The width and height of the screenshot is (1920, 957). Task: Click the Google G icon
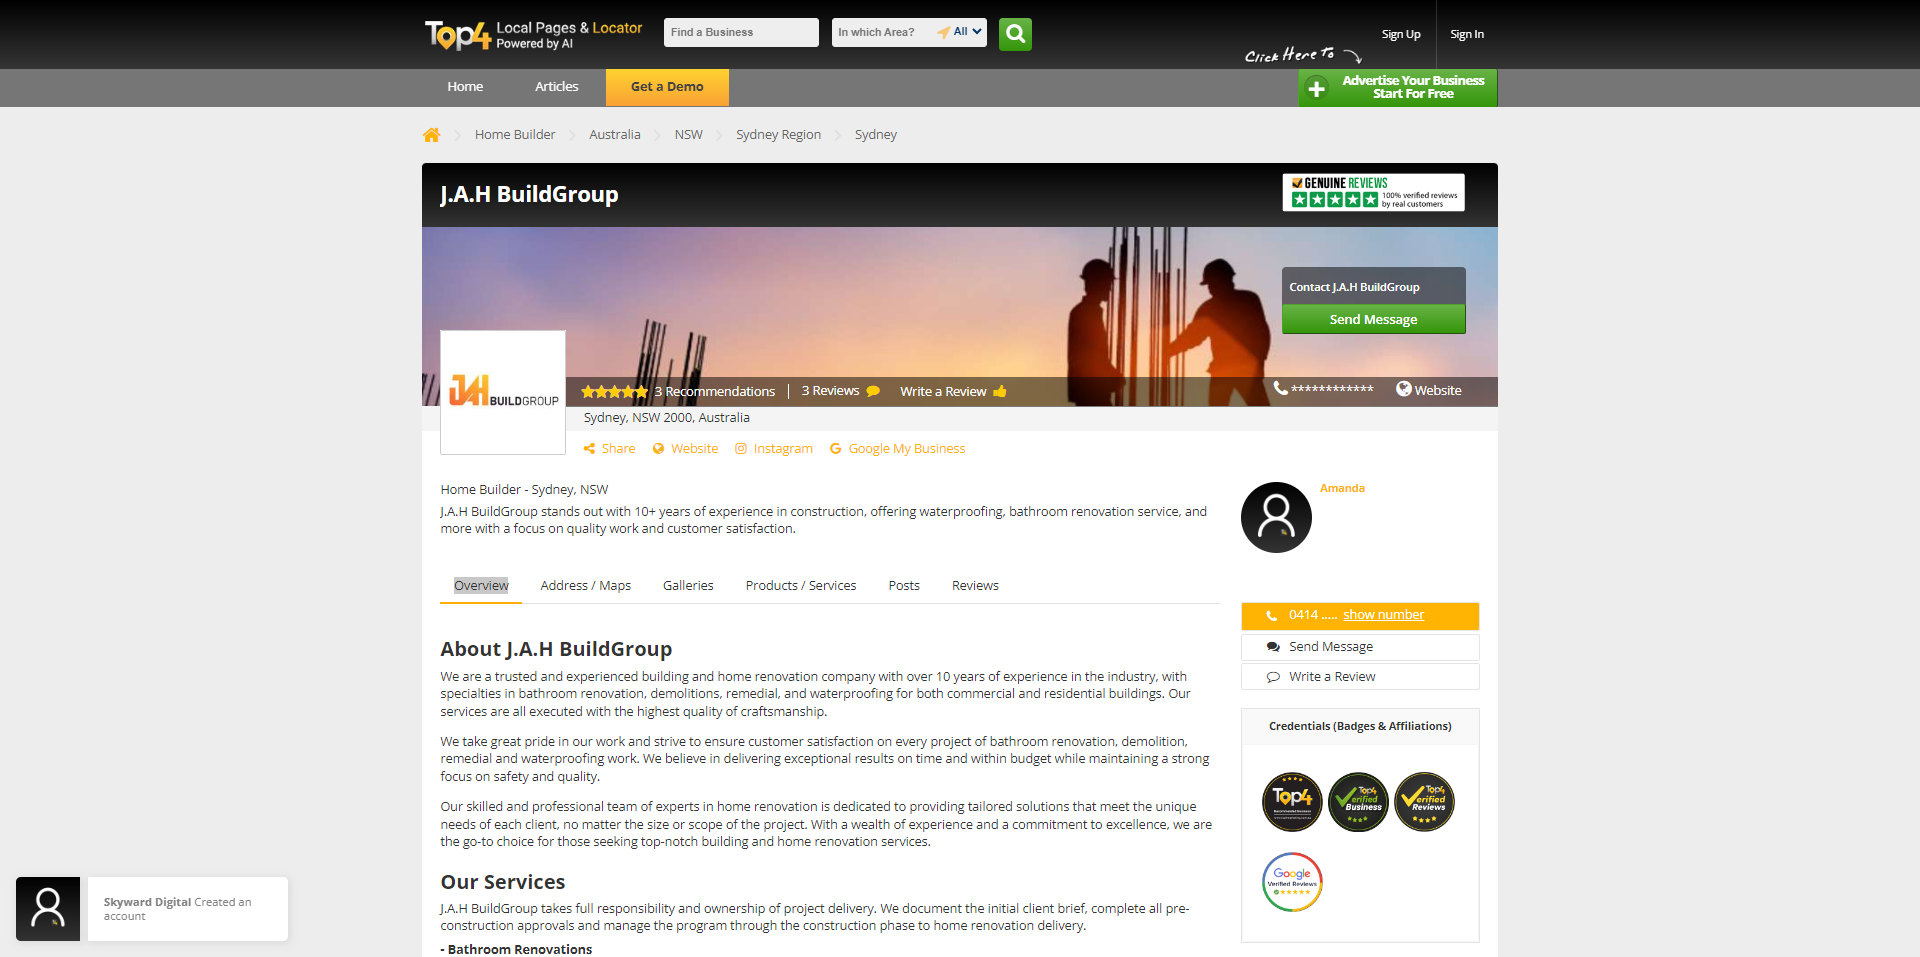pyautogui.click(x=836, y=449)
